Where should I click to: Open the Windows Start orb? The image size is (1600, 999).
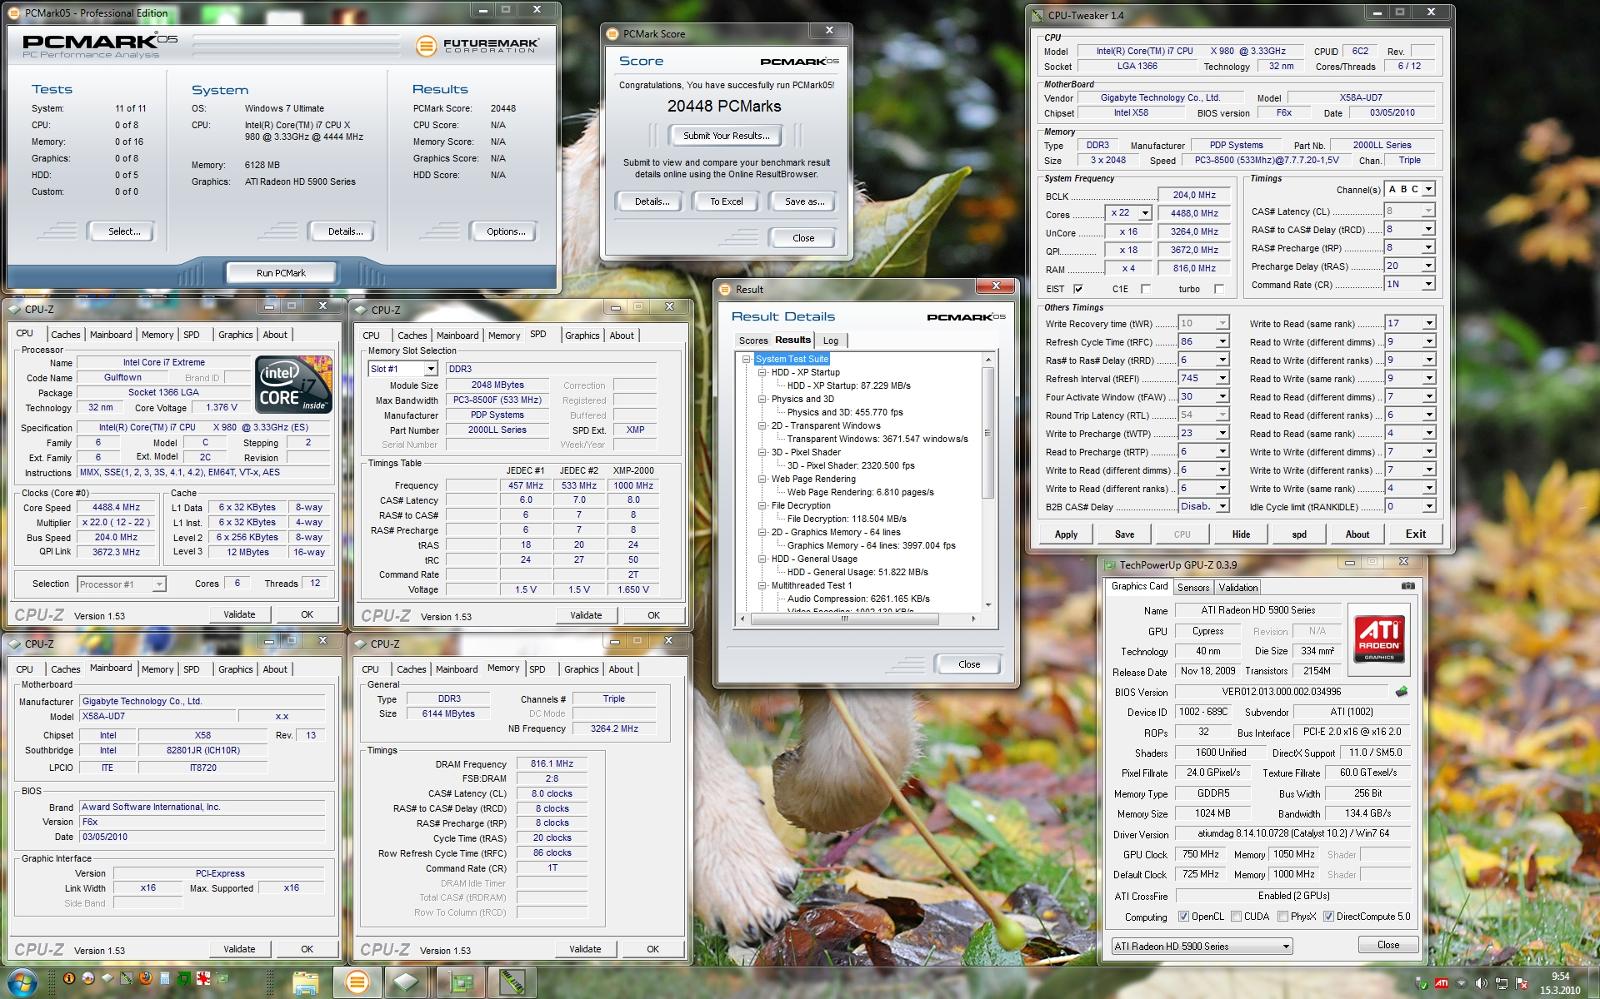click(x=23, y=982)
